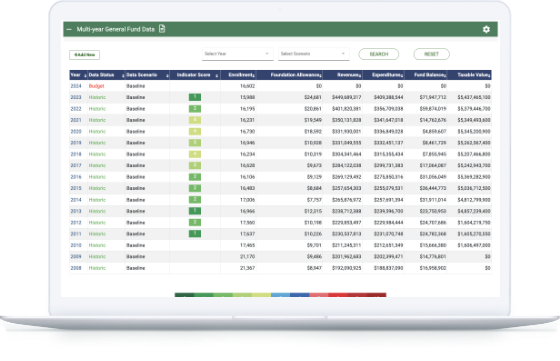This screenshot has width=560, height=361.
Task: Open the Select Year dropdown
Action: tap(238, 54)
